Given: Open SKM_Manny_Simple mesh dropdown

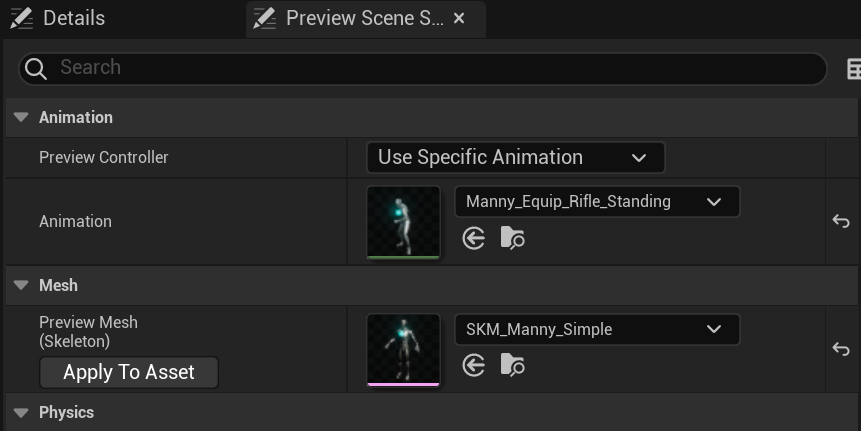Looking at the screenshot, I should point(597,329).
